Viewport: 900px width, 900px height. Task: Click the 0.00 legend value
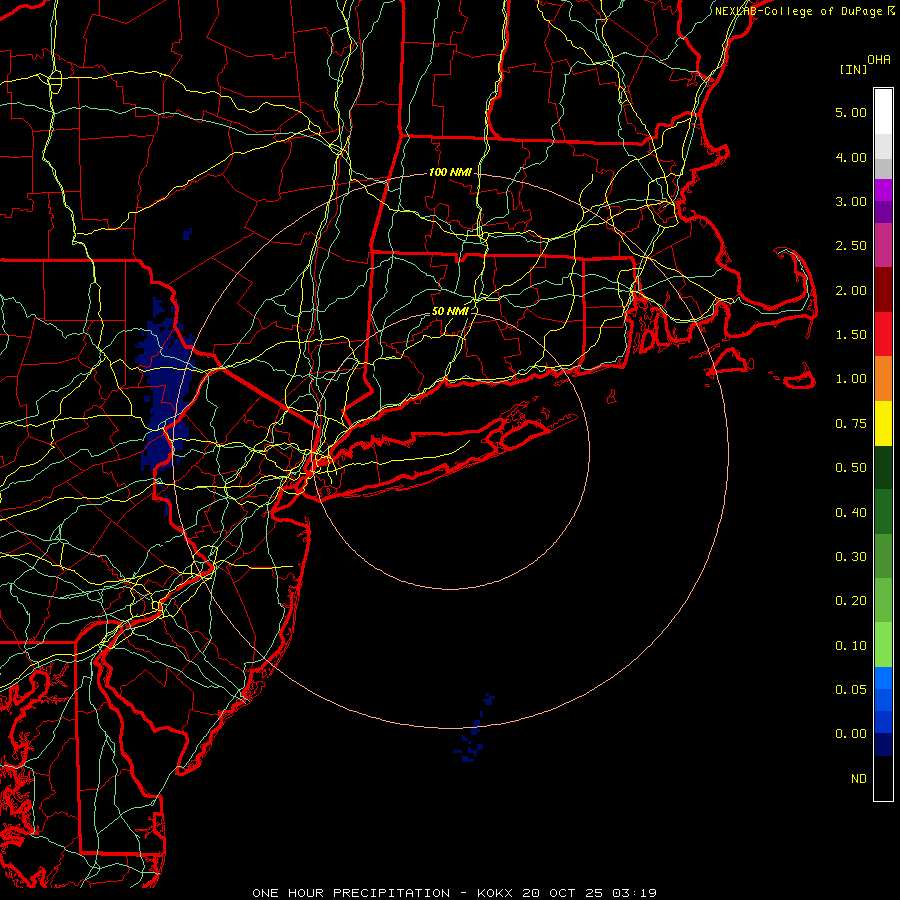pyautogui.click(x=851, y=734)
